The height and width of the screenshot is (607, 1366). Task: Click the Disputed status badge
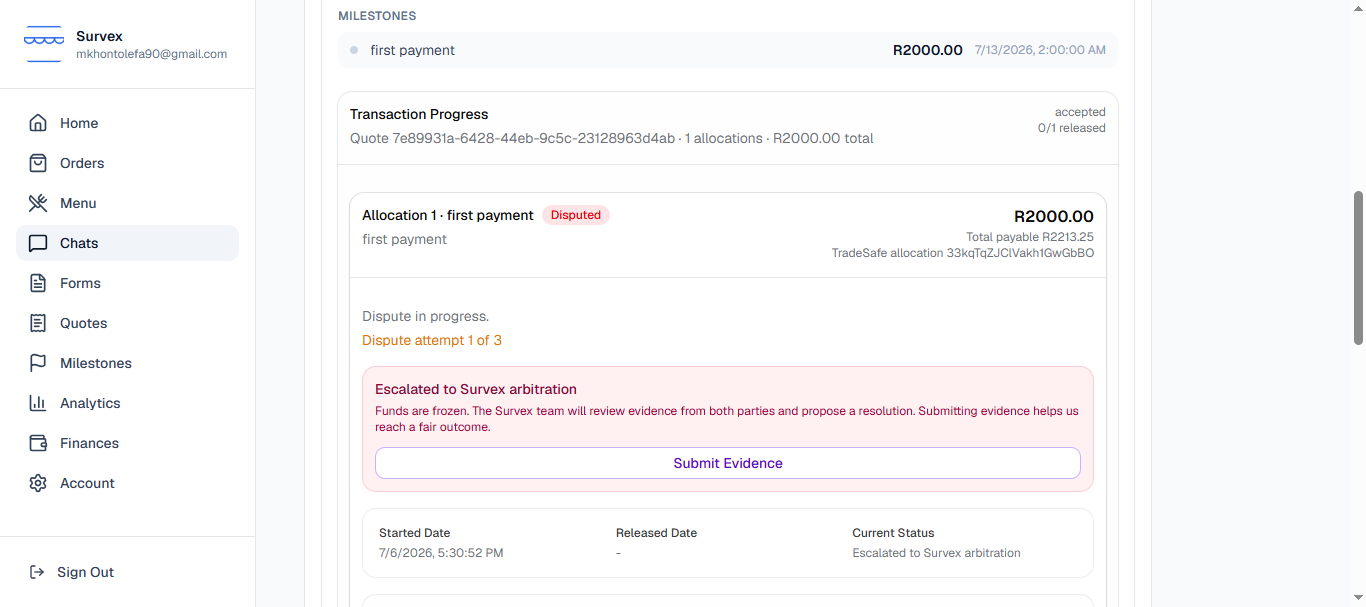point(576,215)
